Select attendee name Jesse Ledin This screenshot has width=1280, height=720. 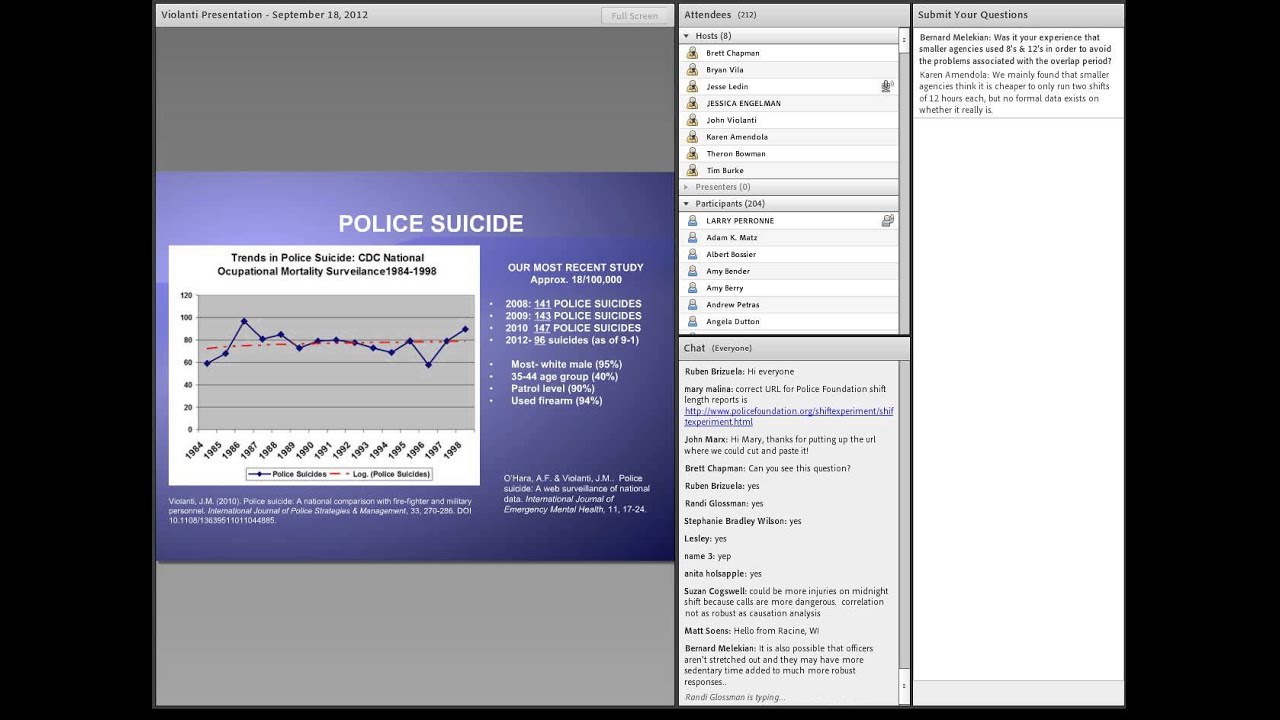click(727, 87)
